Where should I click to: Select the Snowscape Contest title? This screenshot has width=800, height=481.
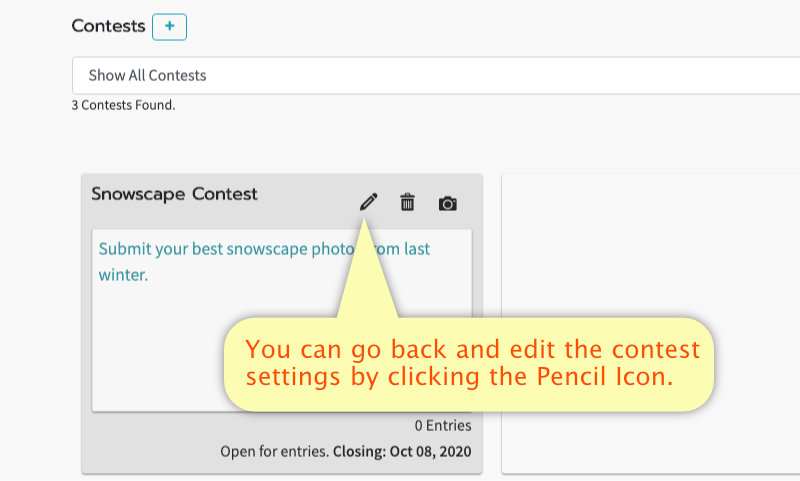174,194
